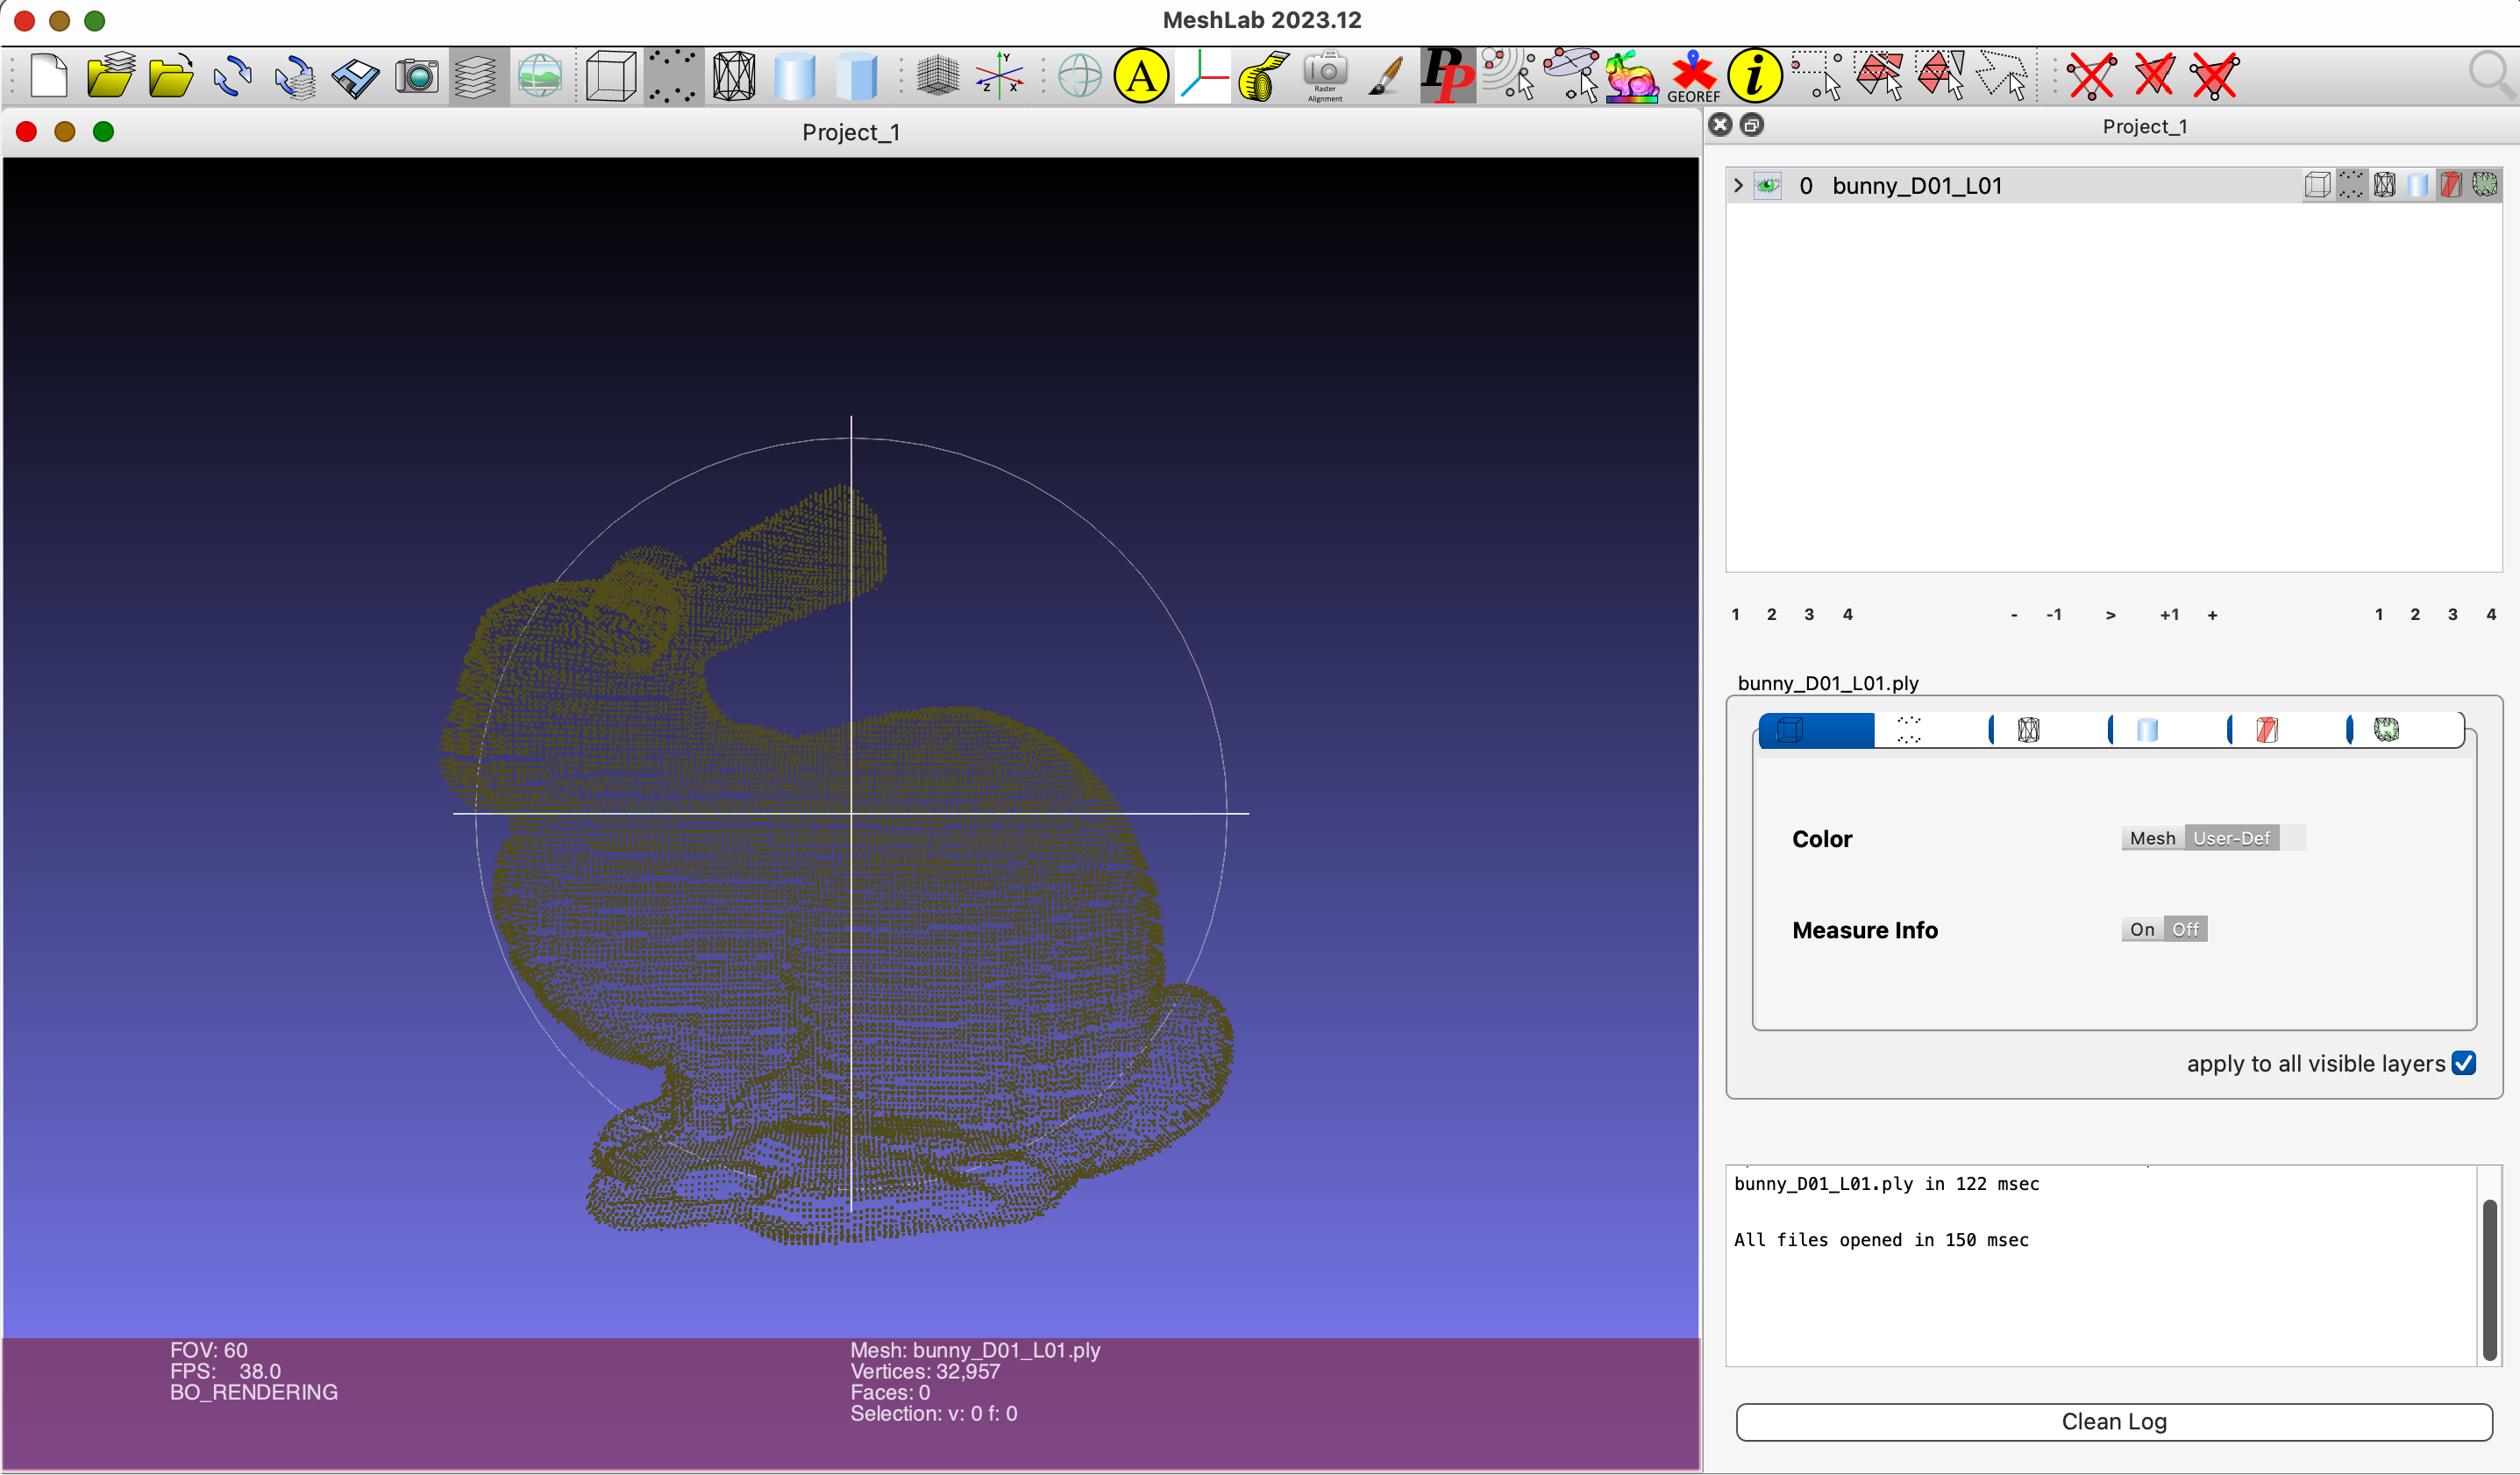Select Mesh color option
The width and height of the screenshot is (2520, 1475).
tap(2152, 838)
